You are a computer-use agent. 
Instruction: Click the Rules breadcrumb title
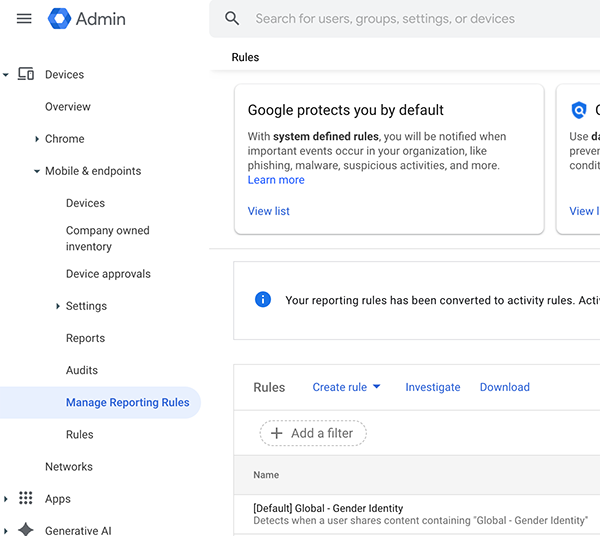245,57
